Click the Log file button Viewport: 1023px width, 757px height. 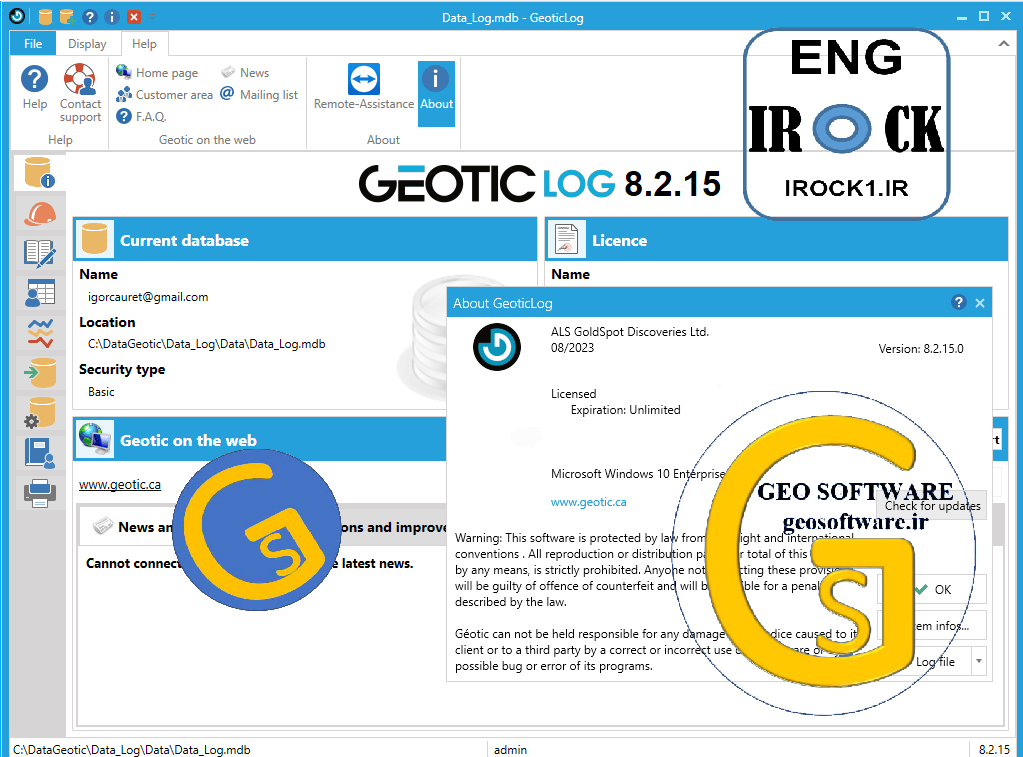click(x=924, y=661)
